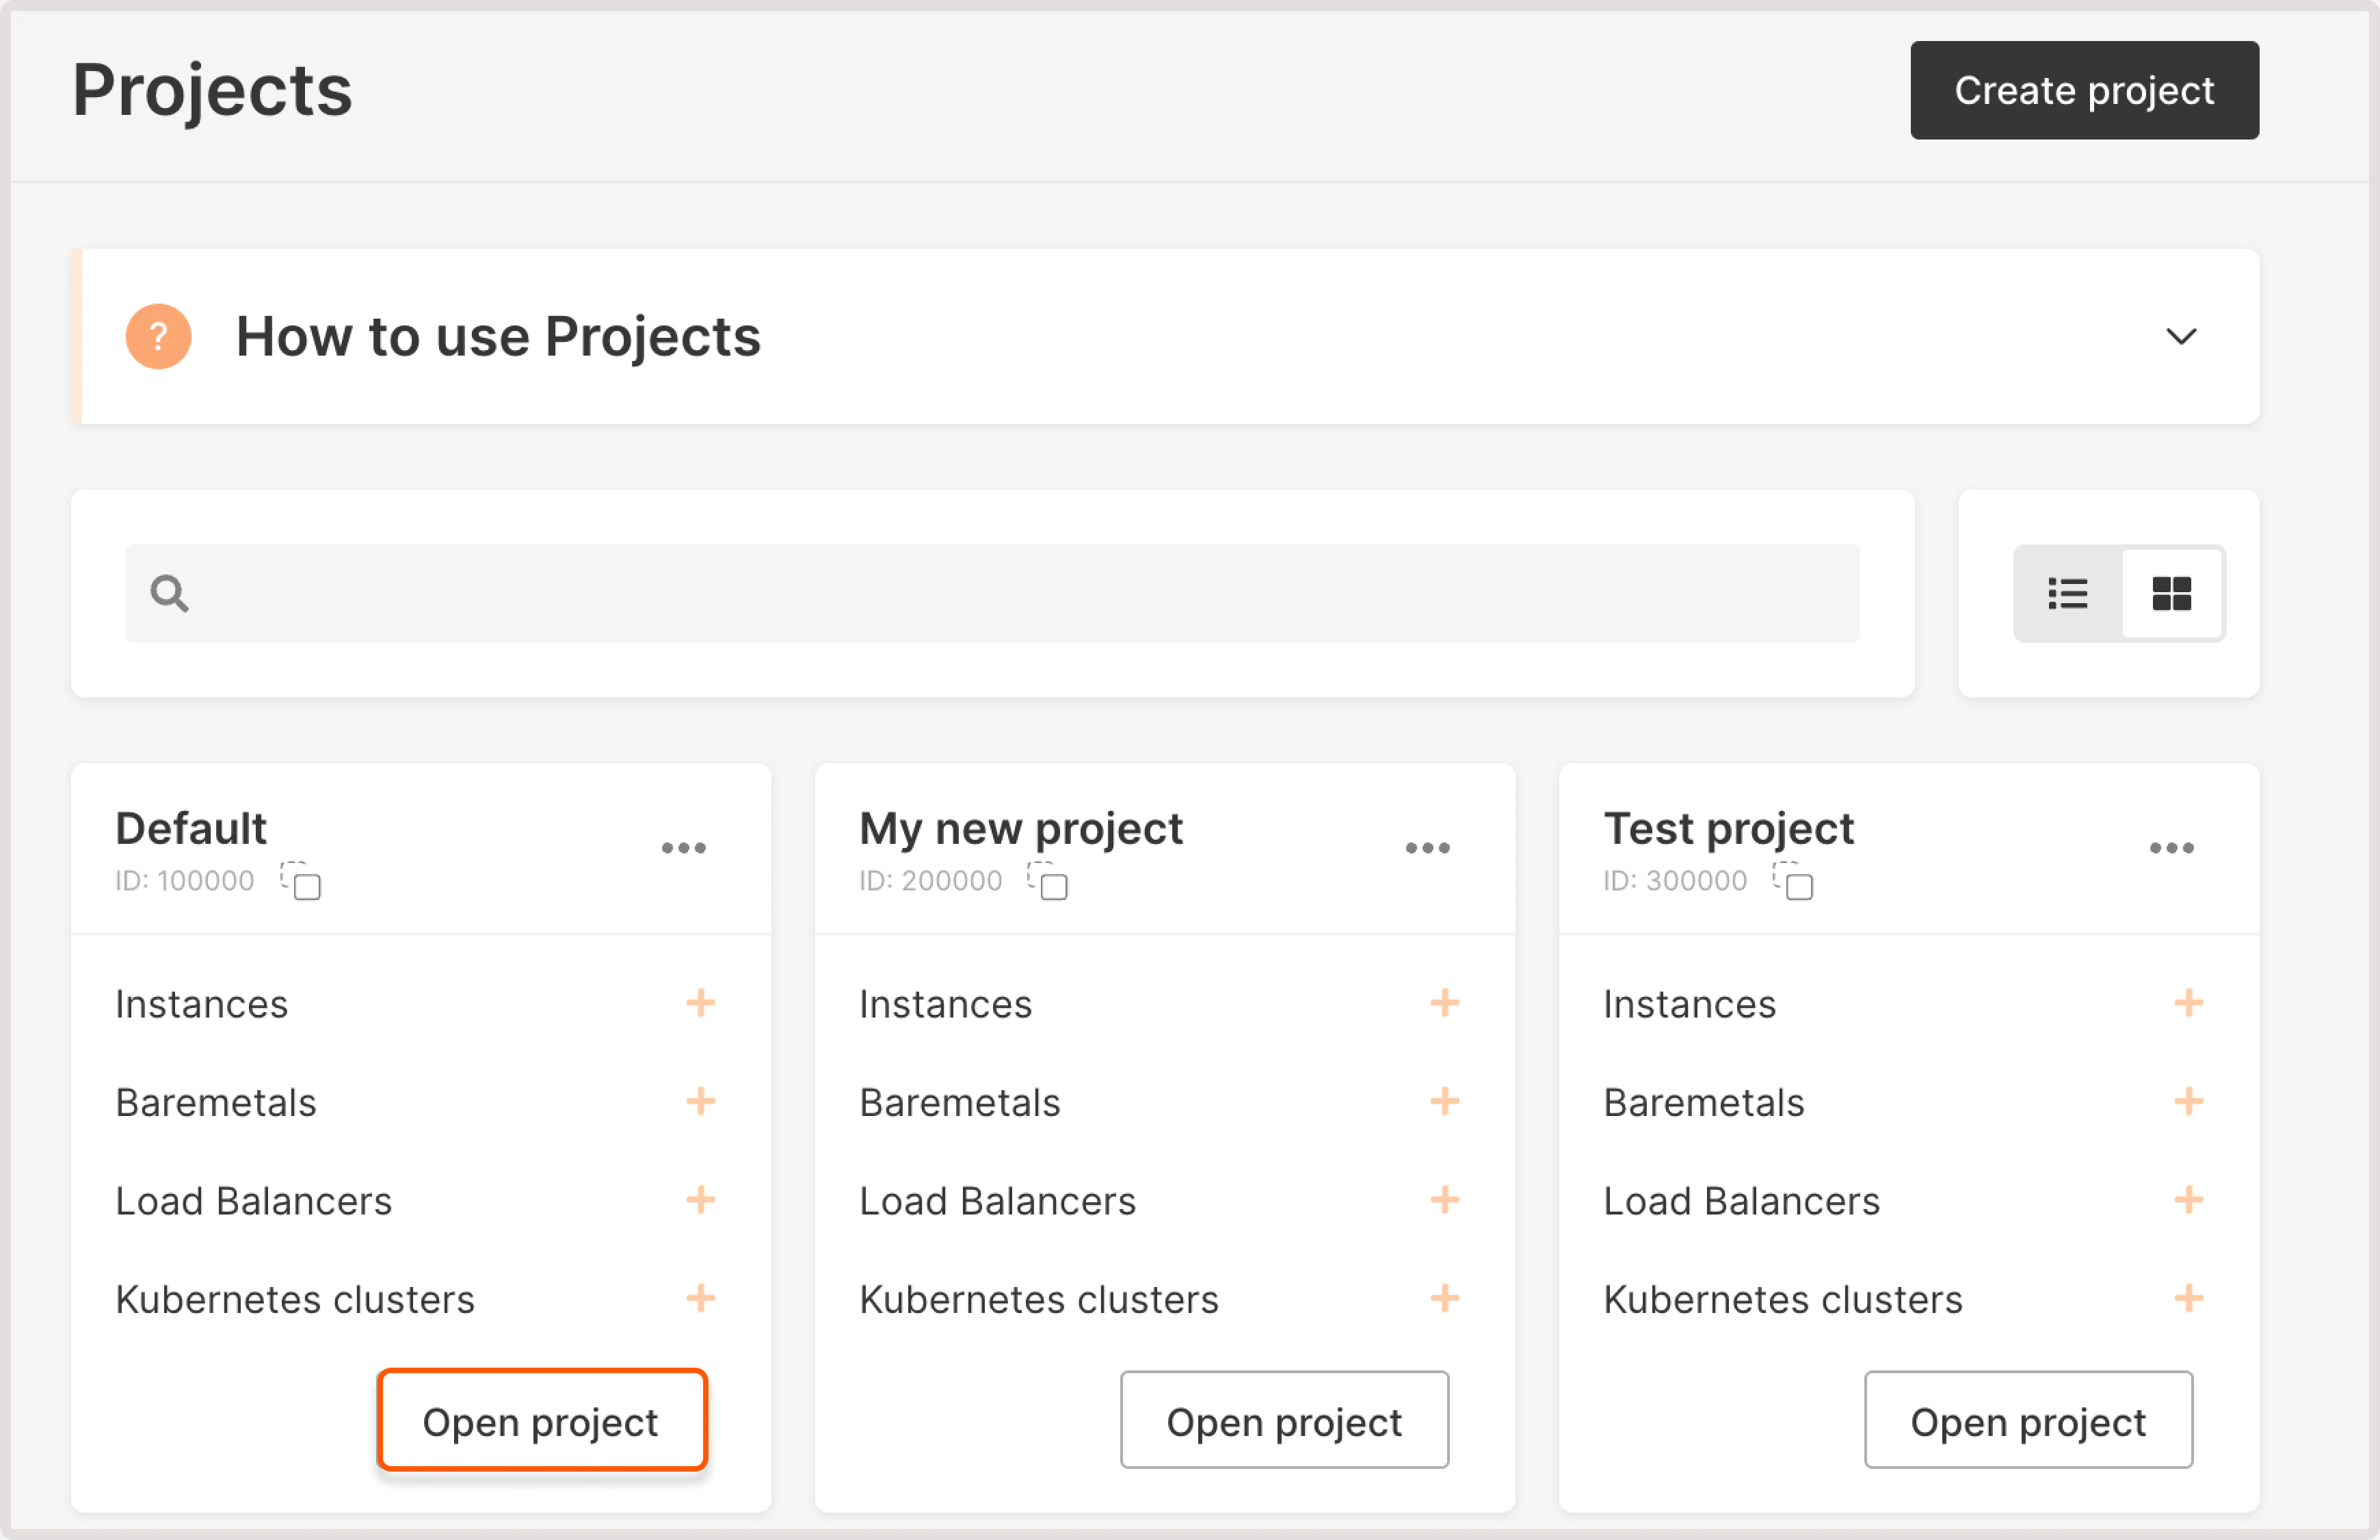The height and width of the screenshot is (1540, 2380).
Task: Click the search magnifier icon
Action: click(x=169, y=593)
